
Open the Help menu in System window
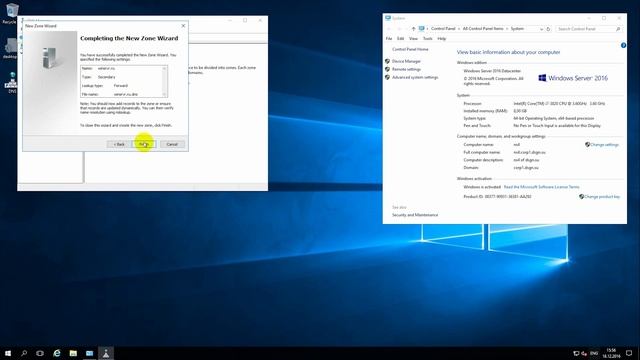coord(442,38)
